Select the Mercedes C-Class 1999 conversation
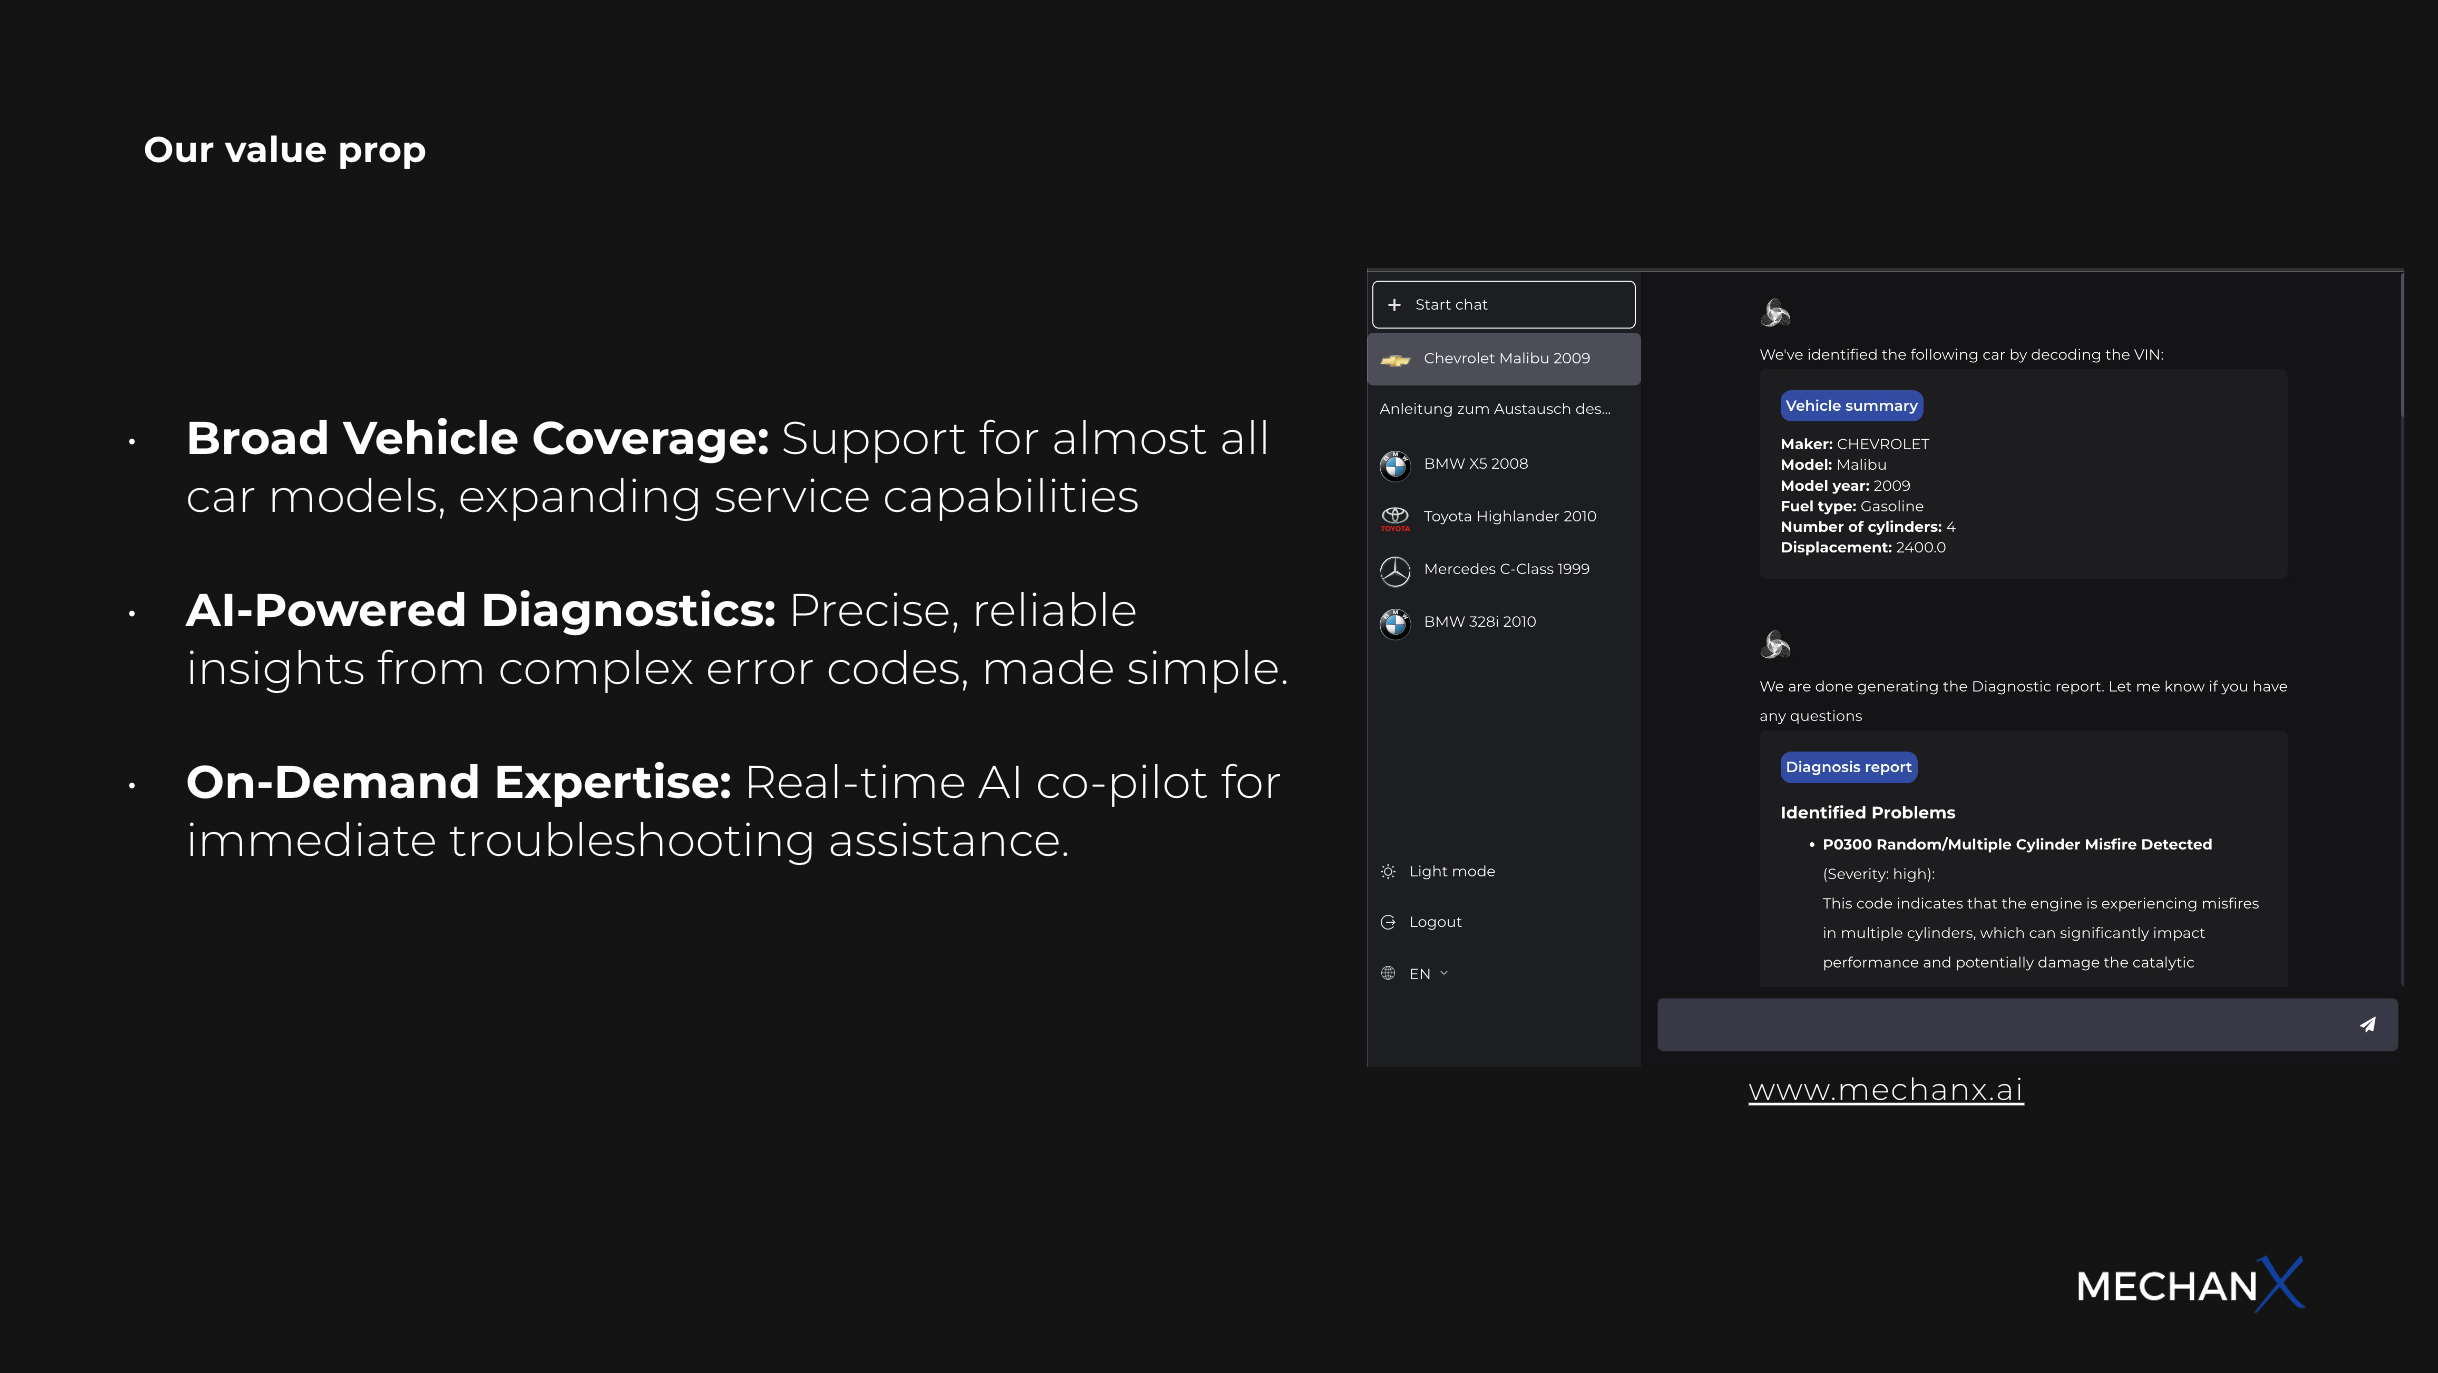Screen dimensions: 2438x1373 tap(1506, 570)
